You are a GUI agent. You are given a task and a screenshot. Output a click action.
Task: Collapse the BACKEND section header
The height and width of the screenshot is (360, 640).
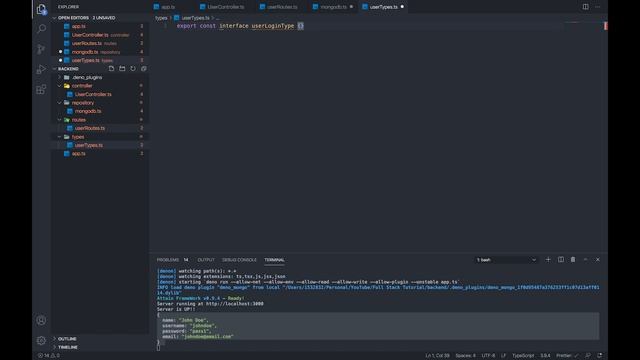68,69
